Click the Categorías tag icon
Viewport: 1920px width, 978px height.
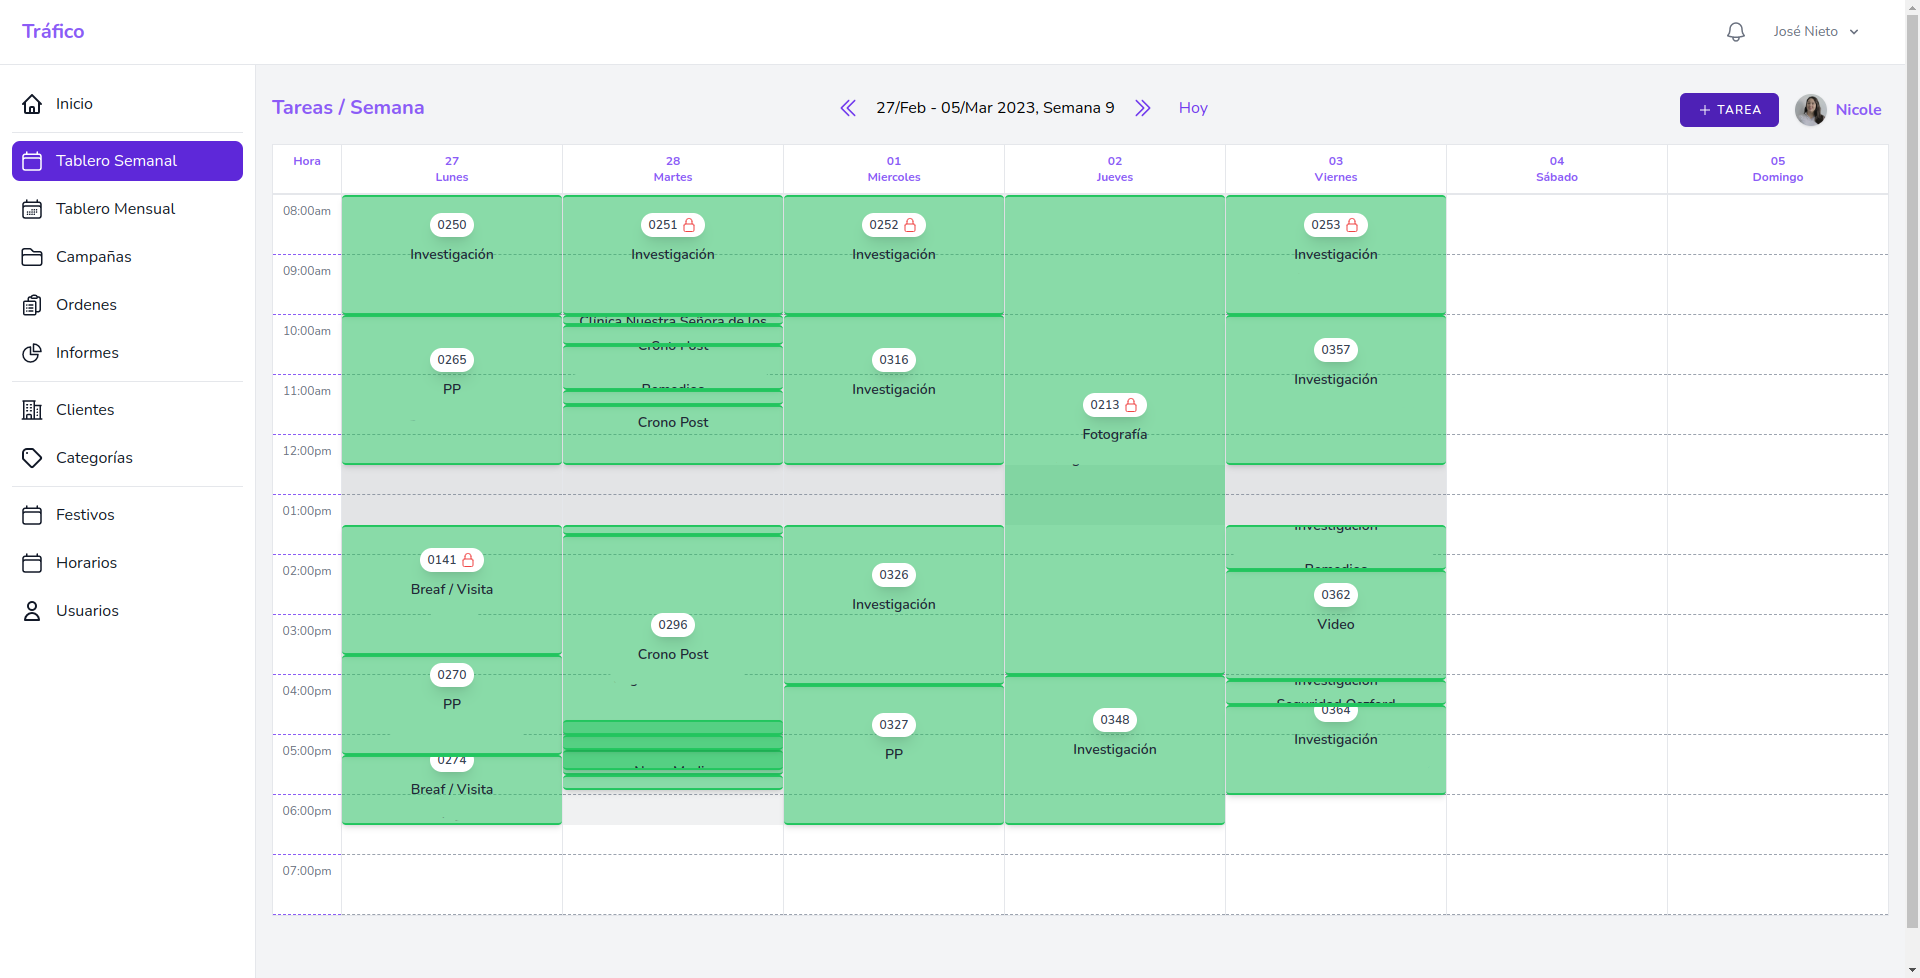click(x=32, y=458)
